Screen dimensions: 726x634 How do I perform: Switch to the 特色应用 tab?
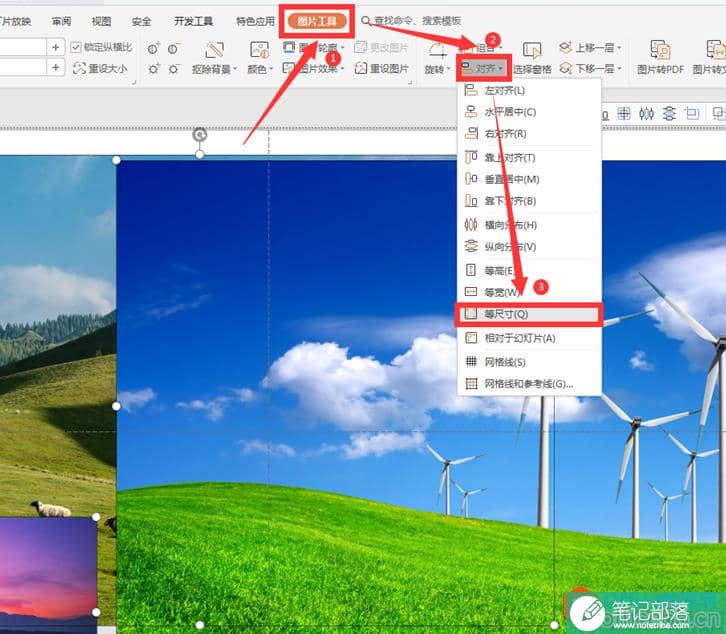255,21
